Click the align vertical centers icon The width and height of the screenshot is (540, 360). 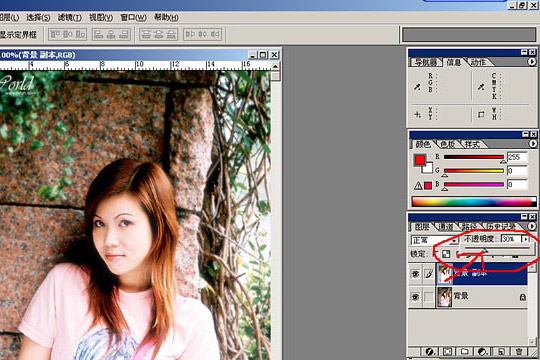(68, 34)
